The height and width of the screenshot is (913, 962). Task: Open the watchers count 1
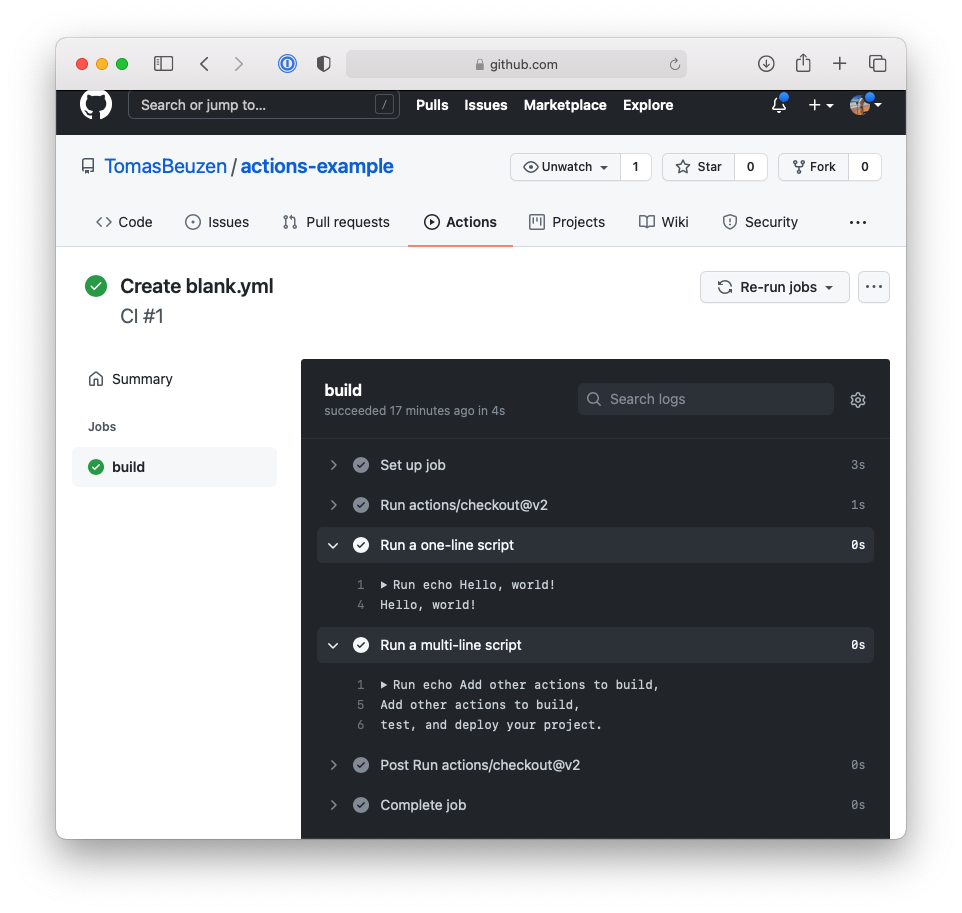[636, 167]
